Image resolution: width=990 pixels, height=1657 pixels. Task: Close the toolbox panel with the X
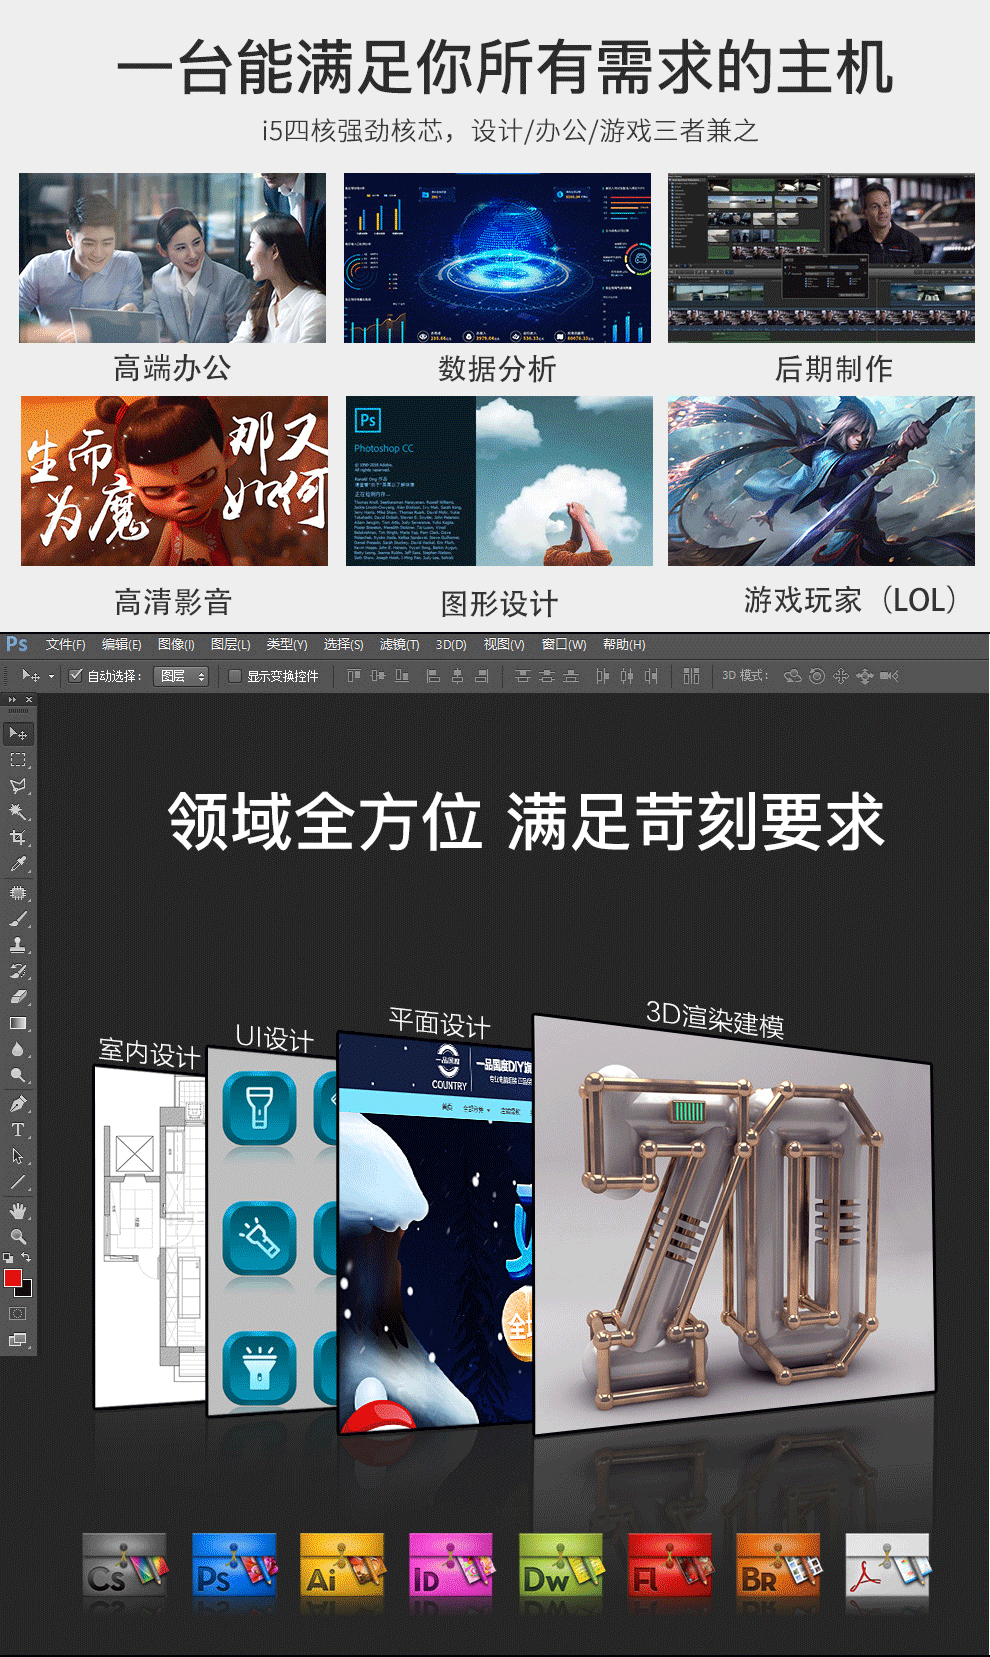point(29,700)
